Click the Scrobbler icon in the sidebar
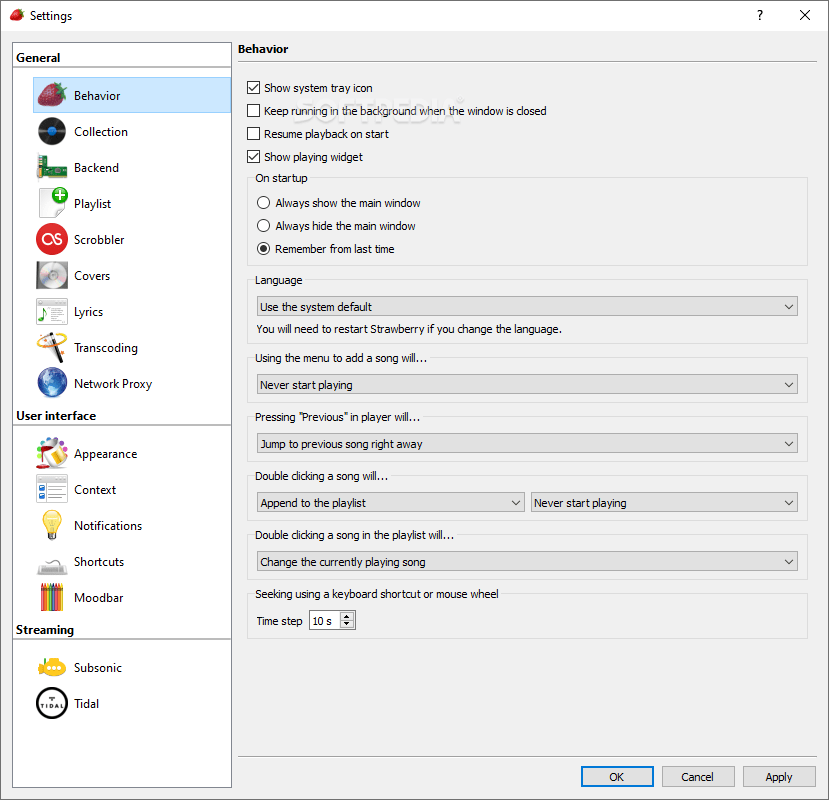Viewport: 829px width, 800px height. (51, 239)
